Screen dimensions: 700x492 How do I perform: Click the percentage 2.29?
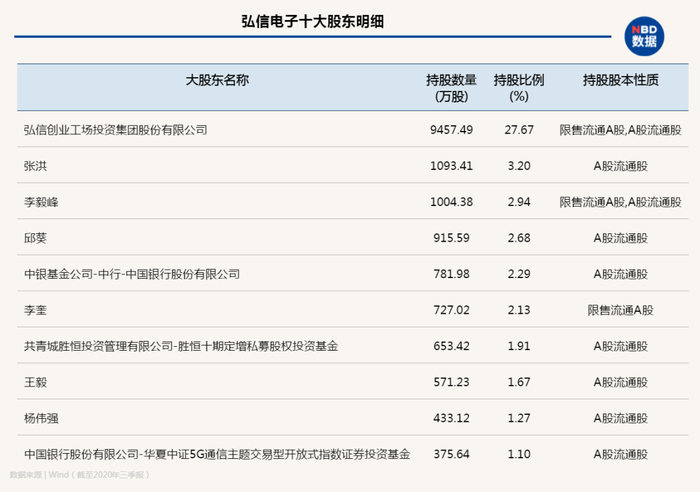coord(519,274)
